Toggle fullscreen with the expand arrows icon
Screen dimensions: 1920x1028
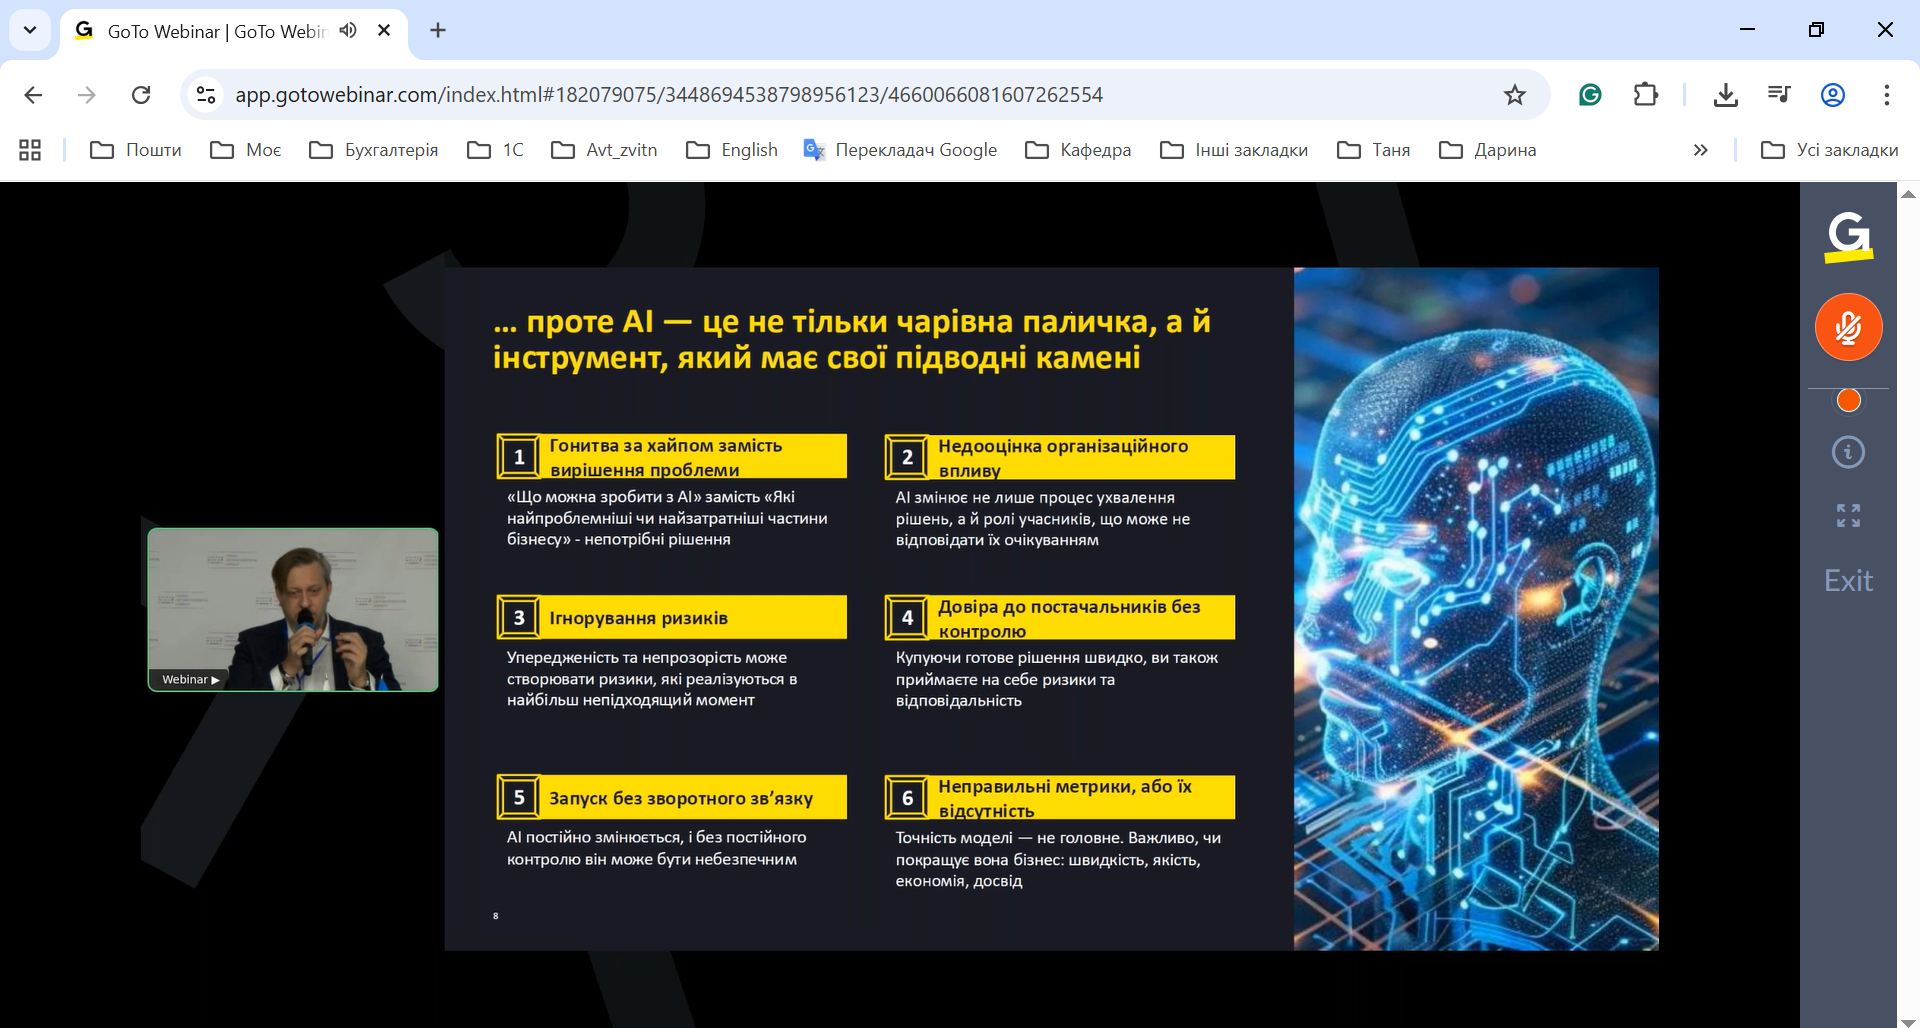tap(1848, 516)
